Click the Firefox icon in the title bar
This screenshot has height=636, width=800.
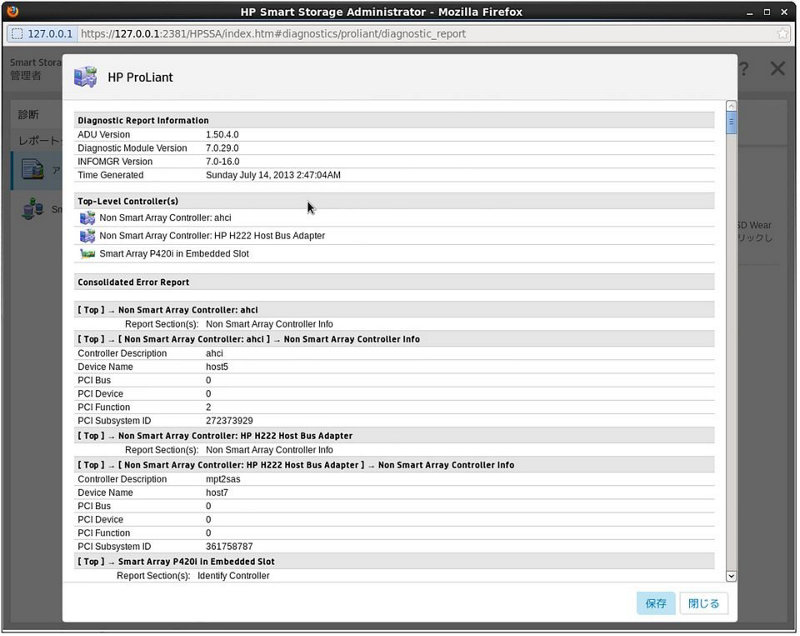(13, 12)
